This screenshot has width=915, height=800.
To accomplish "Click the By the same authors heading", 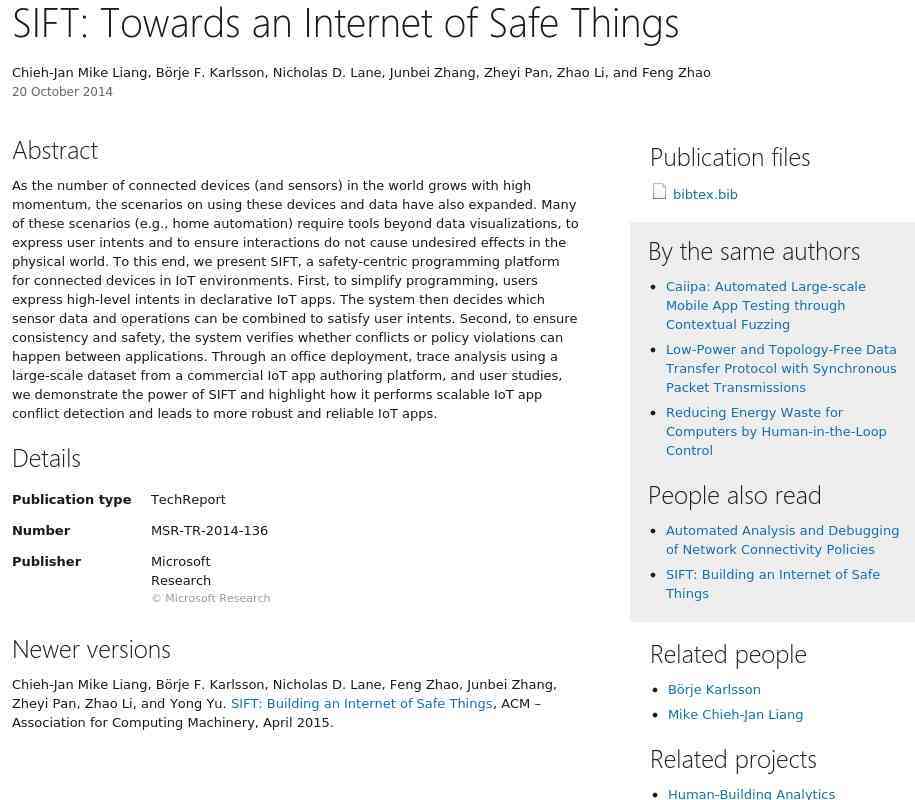I will (x=754, y=252).
